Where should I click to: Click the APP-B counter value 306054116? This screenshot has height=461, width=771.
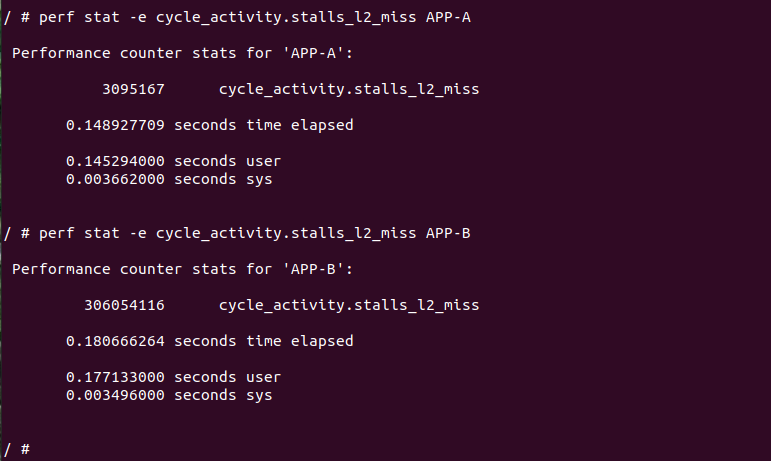[x=124, y=305]
